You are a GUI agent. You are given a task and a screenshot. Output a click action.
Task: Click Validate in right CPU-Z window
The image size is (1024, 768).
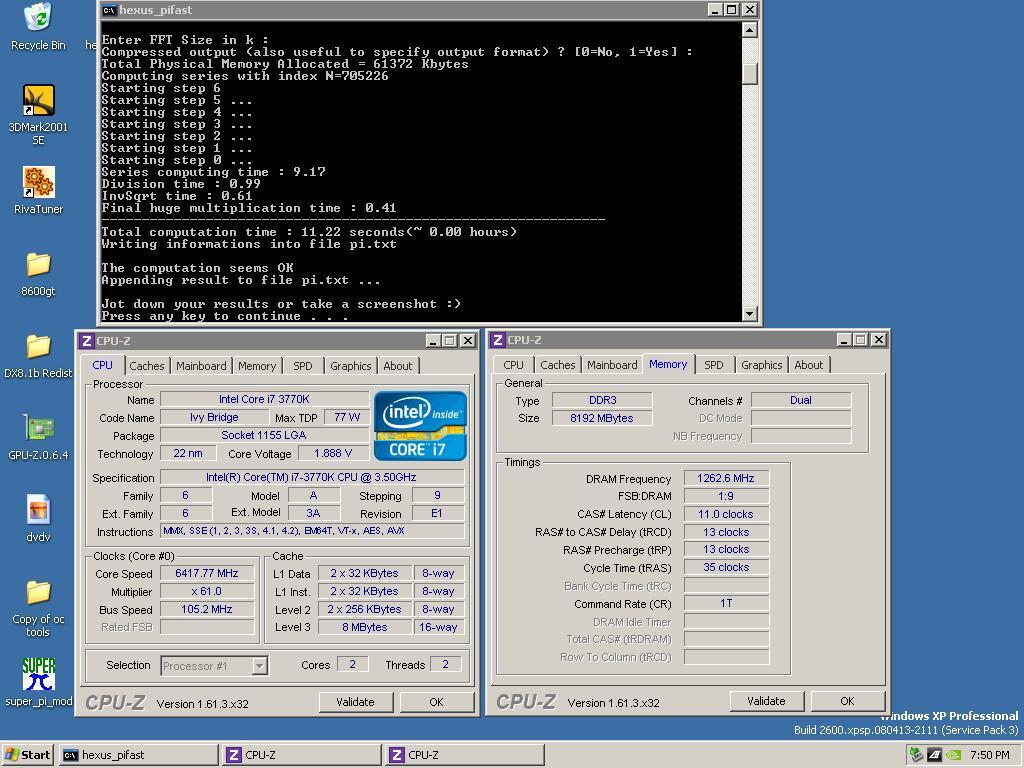(x=766, y=701)
